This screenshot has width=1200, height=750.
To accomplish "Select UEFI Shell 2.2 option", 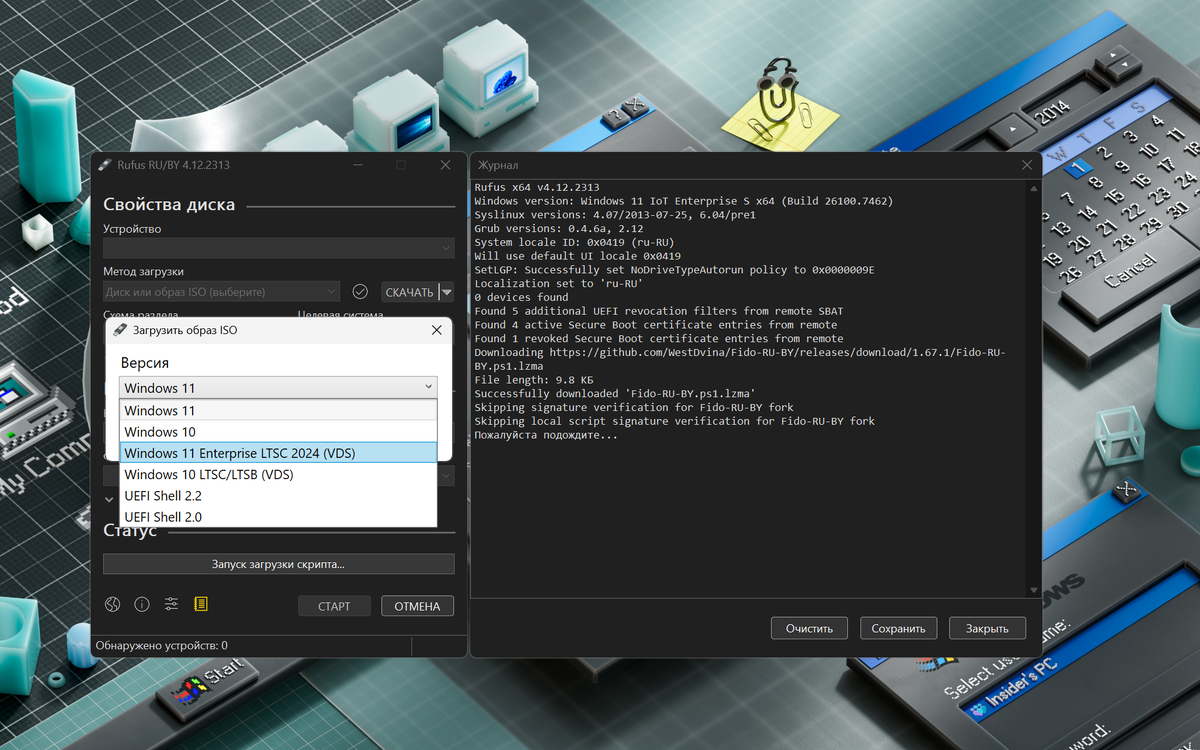I will point(278,495).
